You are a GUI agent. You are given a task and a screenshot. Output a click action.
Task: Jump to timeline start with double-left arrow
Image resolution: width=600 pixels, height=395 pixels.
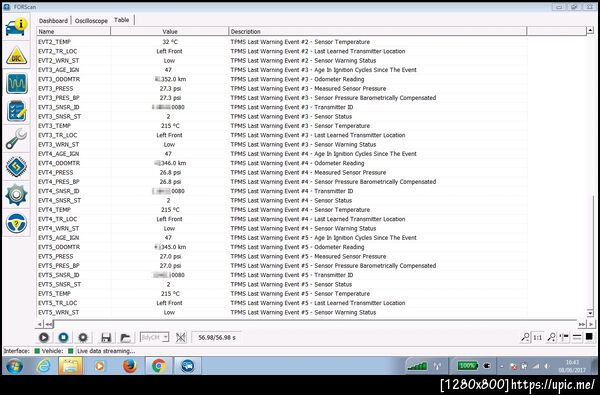[49, 324]
